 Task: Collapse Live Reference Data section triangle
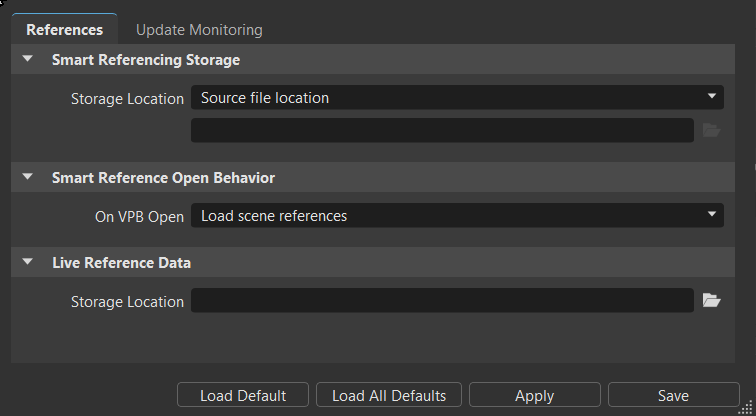pyautogui.click(x=28, y=263)
